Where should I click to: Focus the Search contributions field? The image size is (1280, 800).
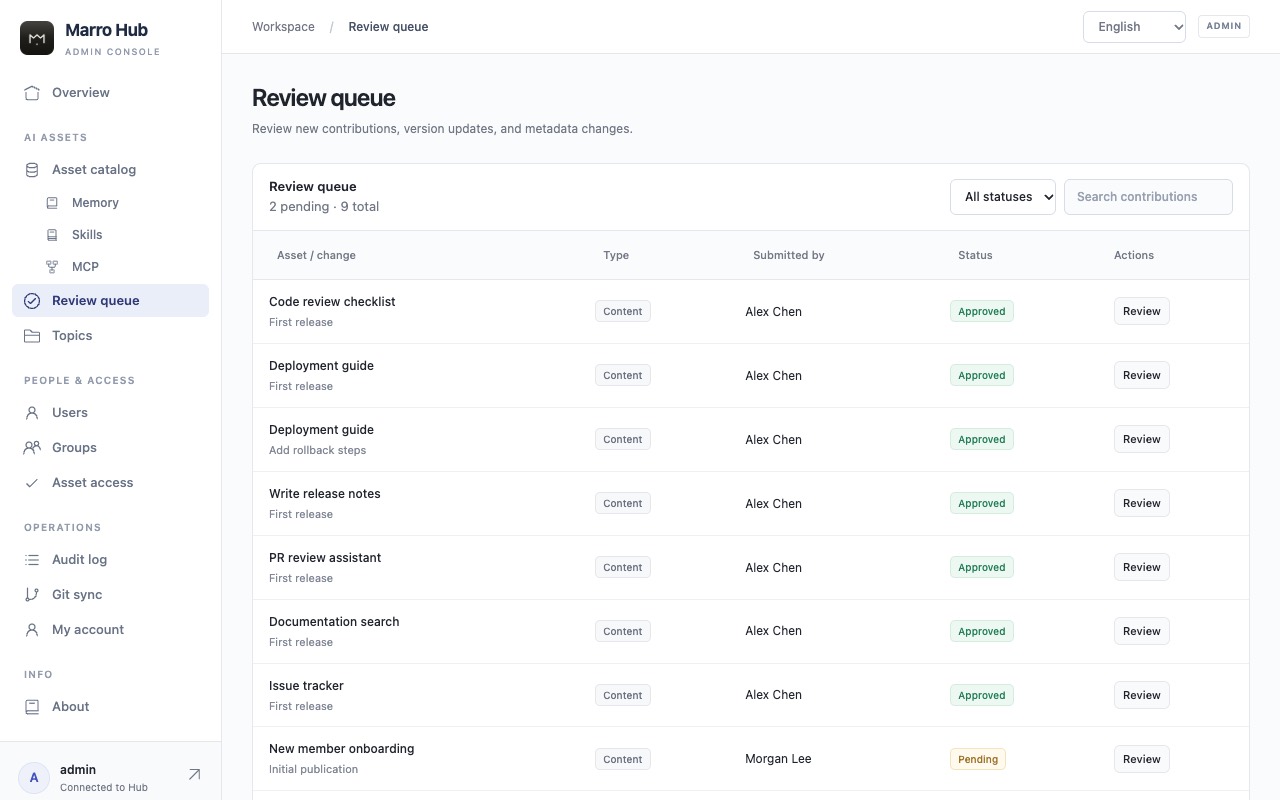point(1148,197)
